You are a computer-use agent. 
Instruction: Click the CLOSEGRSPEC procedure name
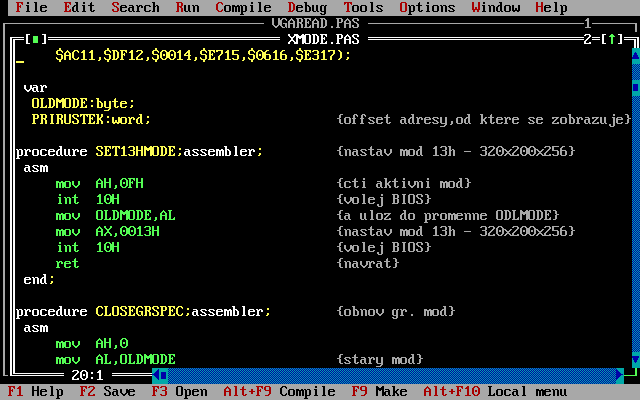click(x=140, y=311)
